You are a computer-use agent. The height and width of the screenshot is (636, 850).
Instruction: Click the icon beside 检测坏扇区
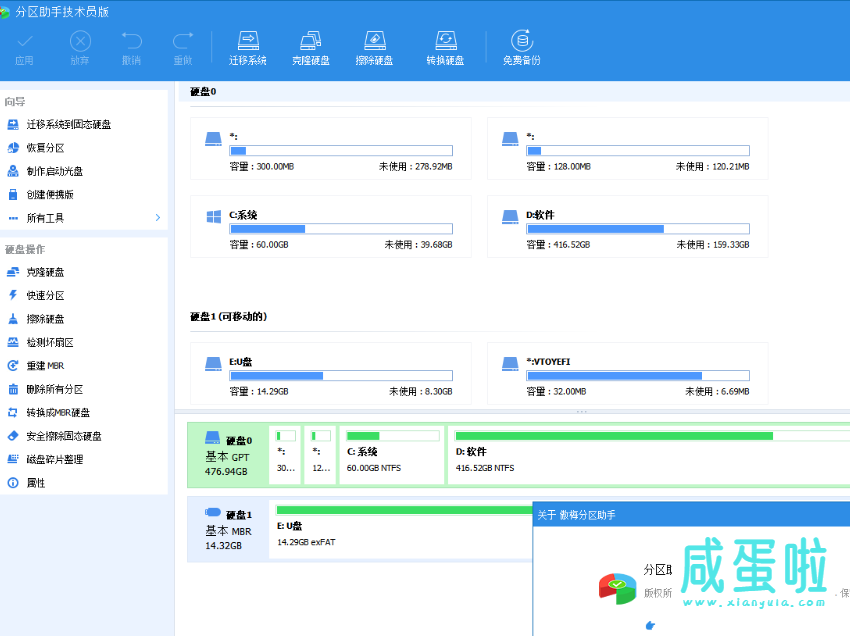(13, 342)
